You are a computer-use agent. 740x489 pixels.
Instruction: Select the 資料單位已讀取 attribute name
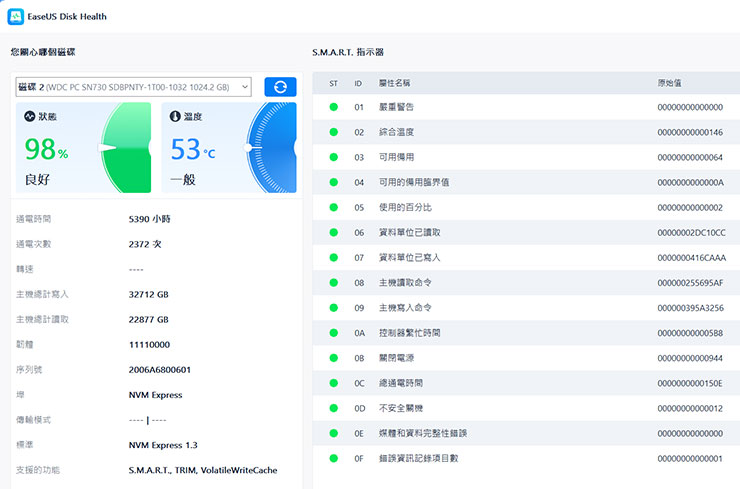[410, 232]
